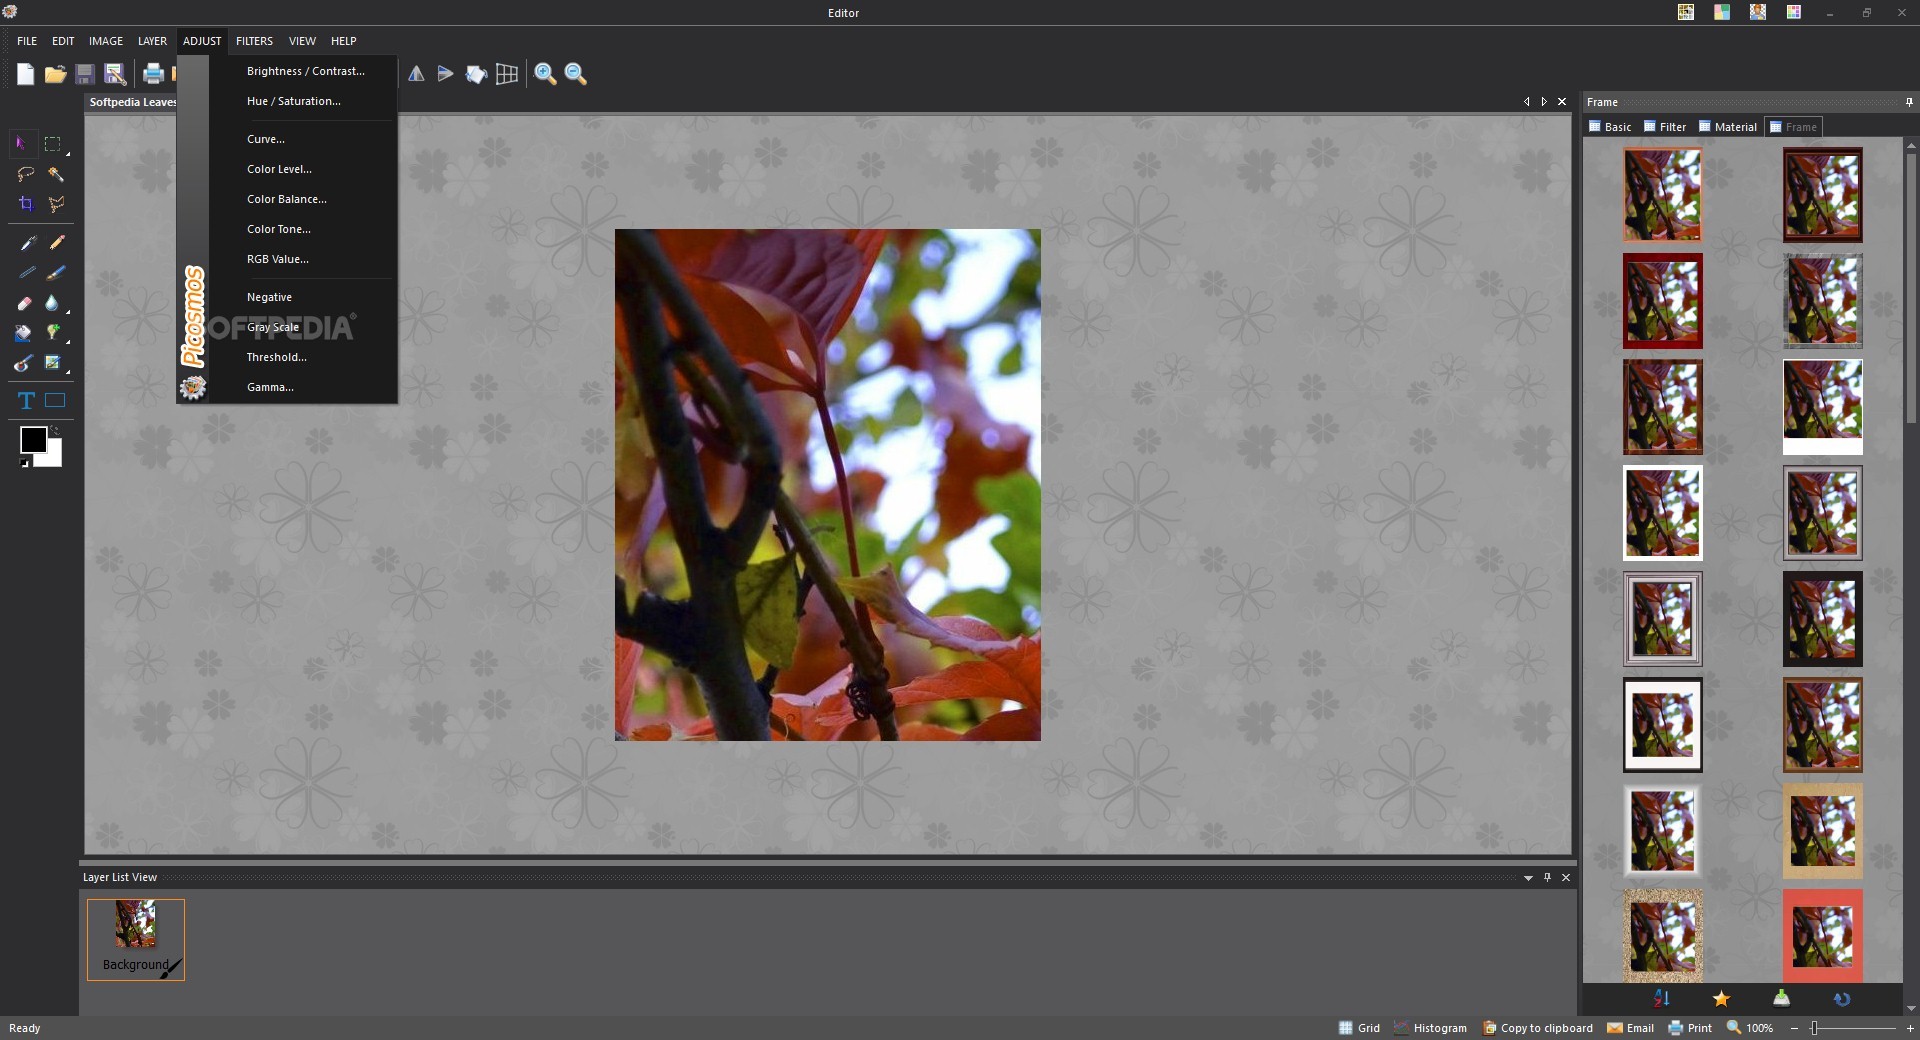Pin the Layer List View panel
1920x1040 pixels.
pyautogui.click(x=1547, y=877)
